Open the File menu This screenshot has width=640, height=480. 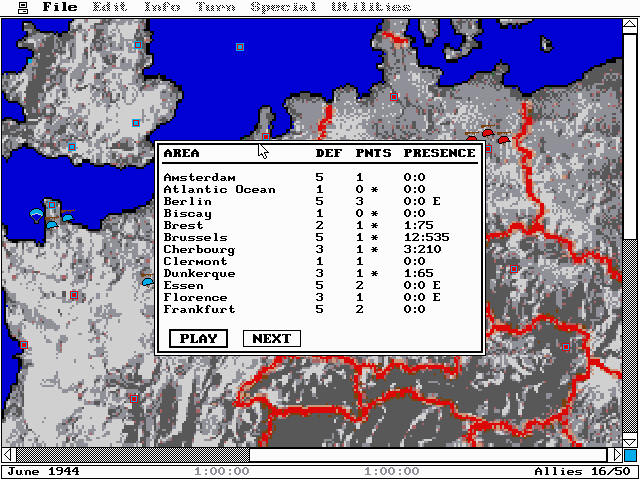point(60,7)
